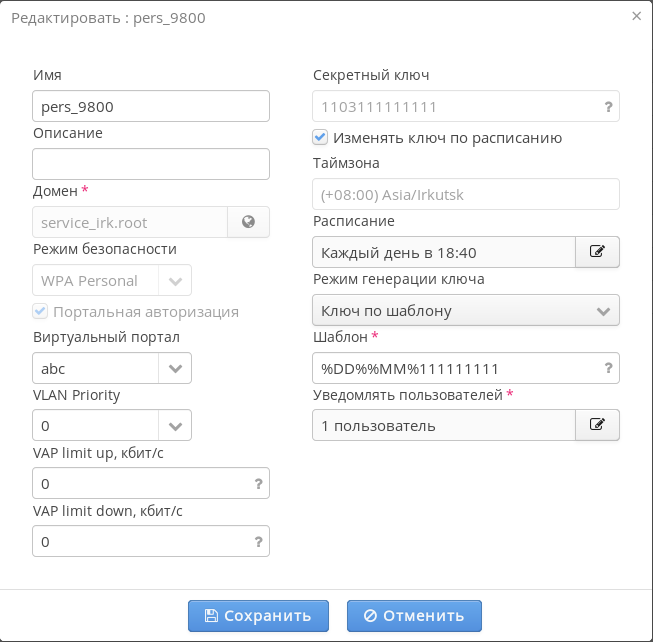The width and height of the screenshot is (653, 642).
Task: Click the Шаблон template input field
Action: pos(455,368)
